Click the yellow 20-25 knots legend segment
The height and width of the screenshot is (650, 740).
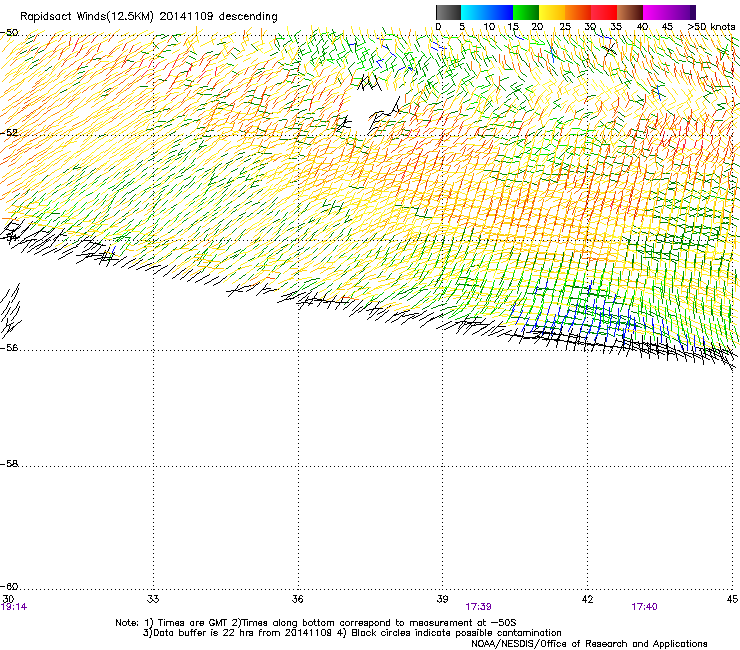(x=552, y=12)
